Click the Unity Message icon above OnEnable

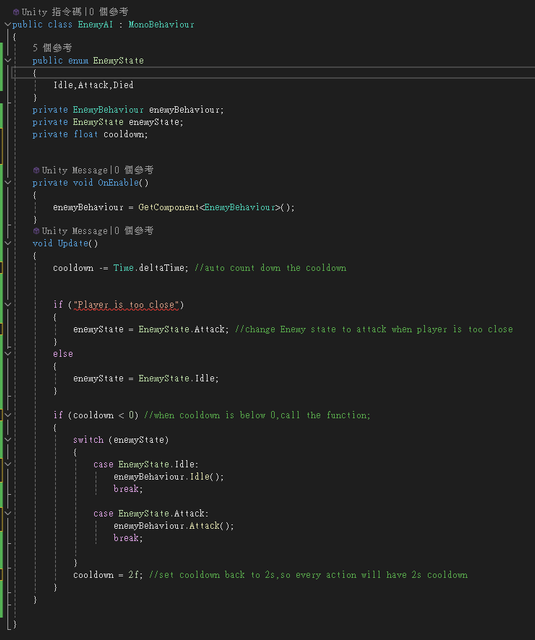point(36,170)
